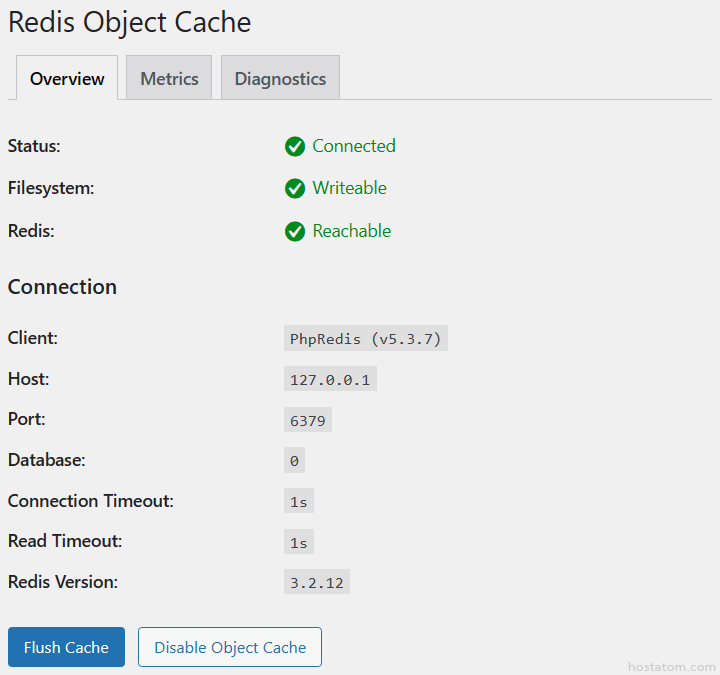Switch to the Overview tab
Viewport: 720px width, 675px height.
pyautogui.click(x=67, y=78)
